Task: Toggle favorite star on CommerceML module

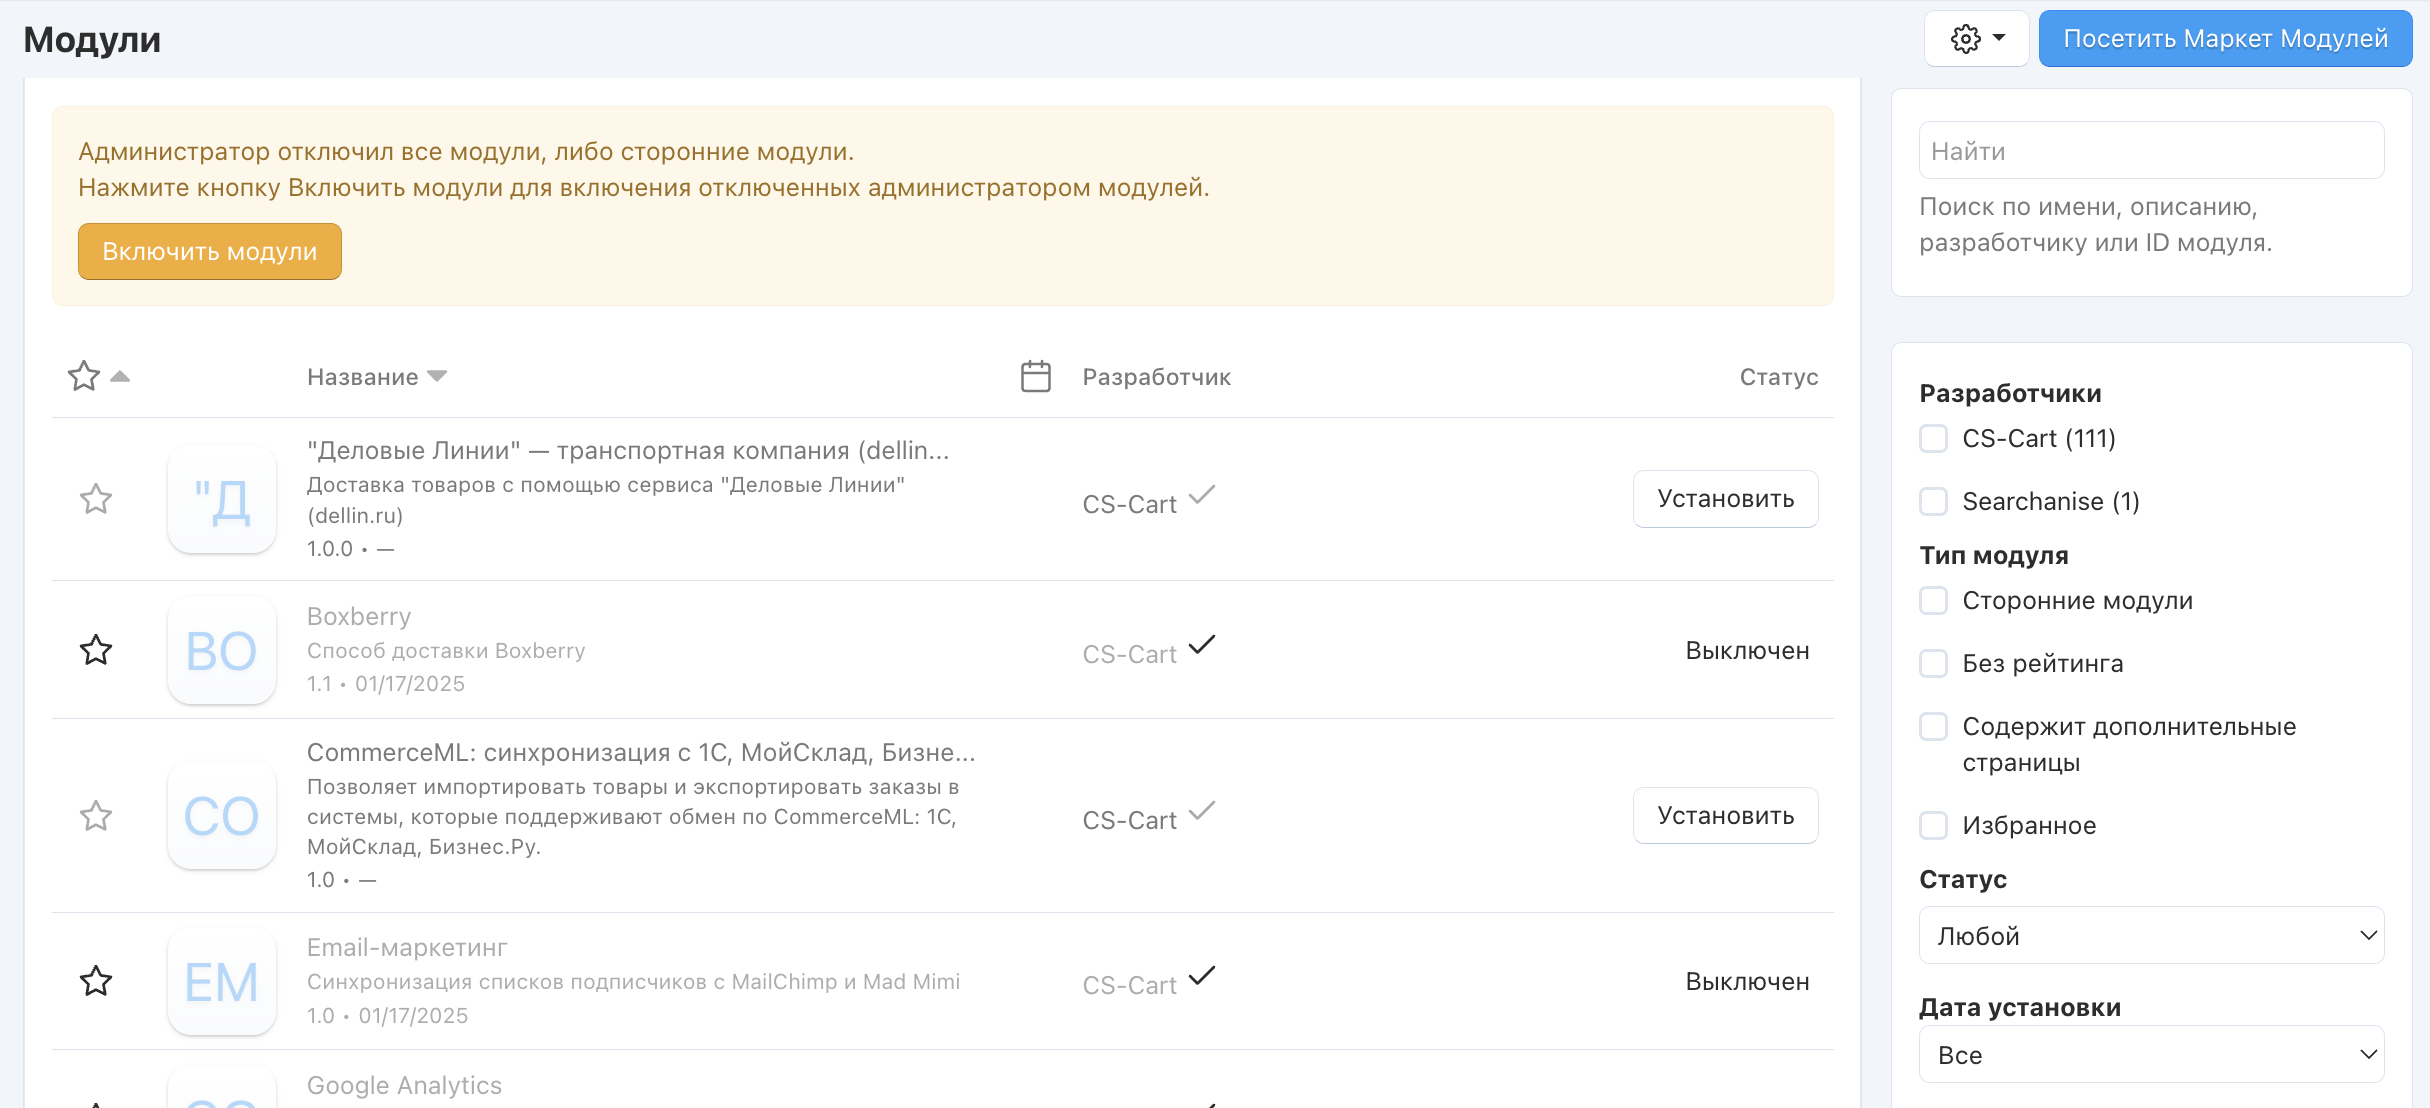Action: click(96, 816)
